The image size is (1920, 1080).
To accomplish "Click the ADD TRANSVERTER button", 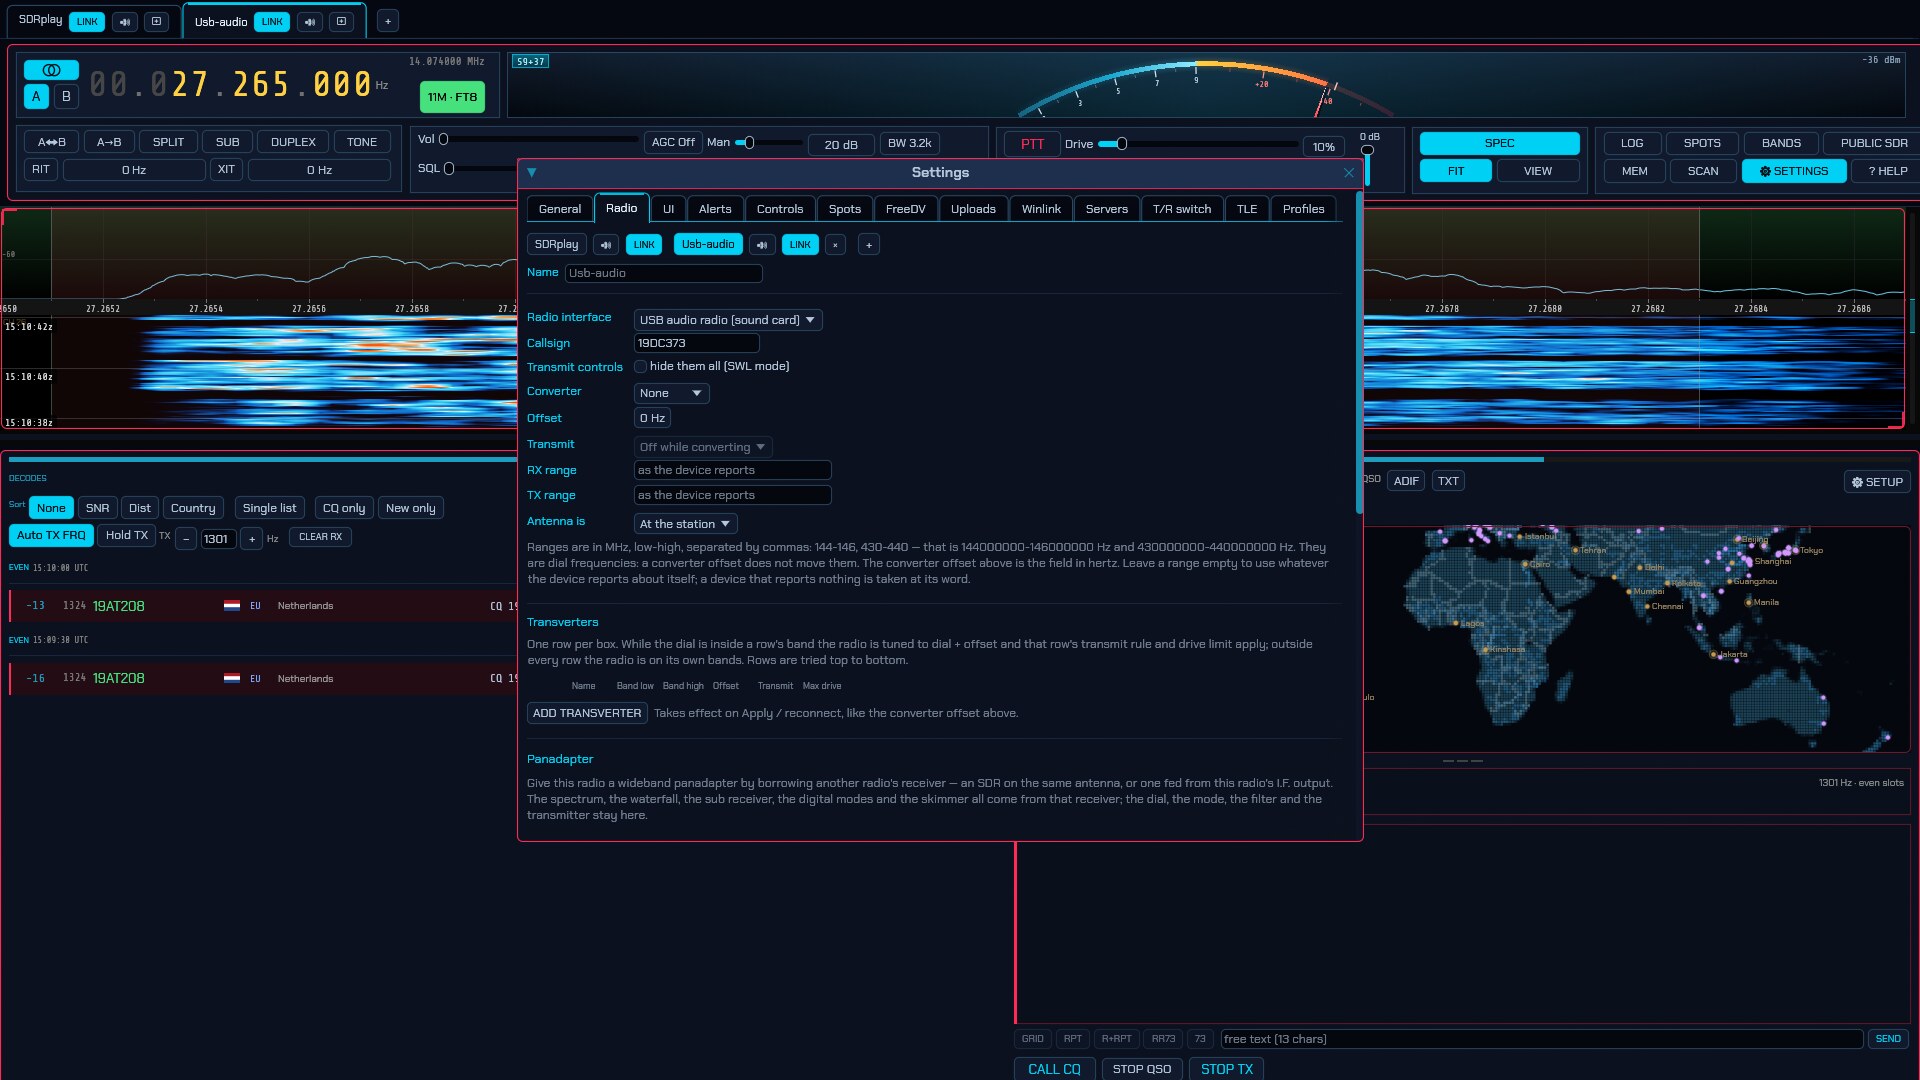I will pos(587,713).
